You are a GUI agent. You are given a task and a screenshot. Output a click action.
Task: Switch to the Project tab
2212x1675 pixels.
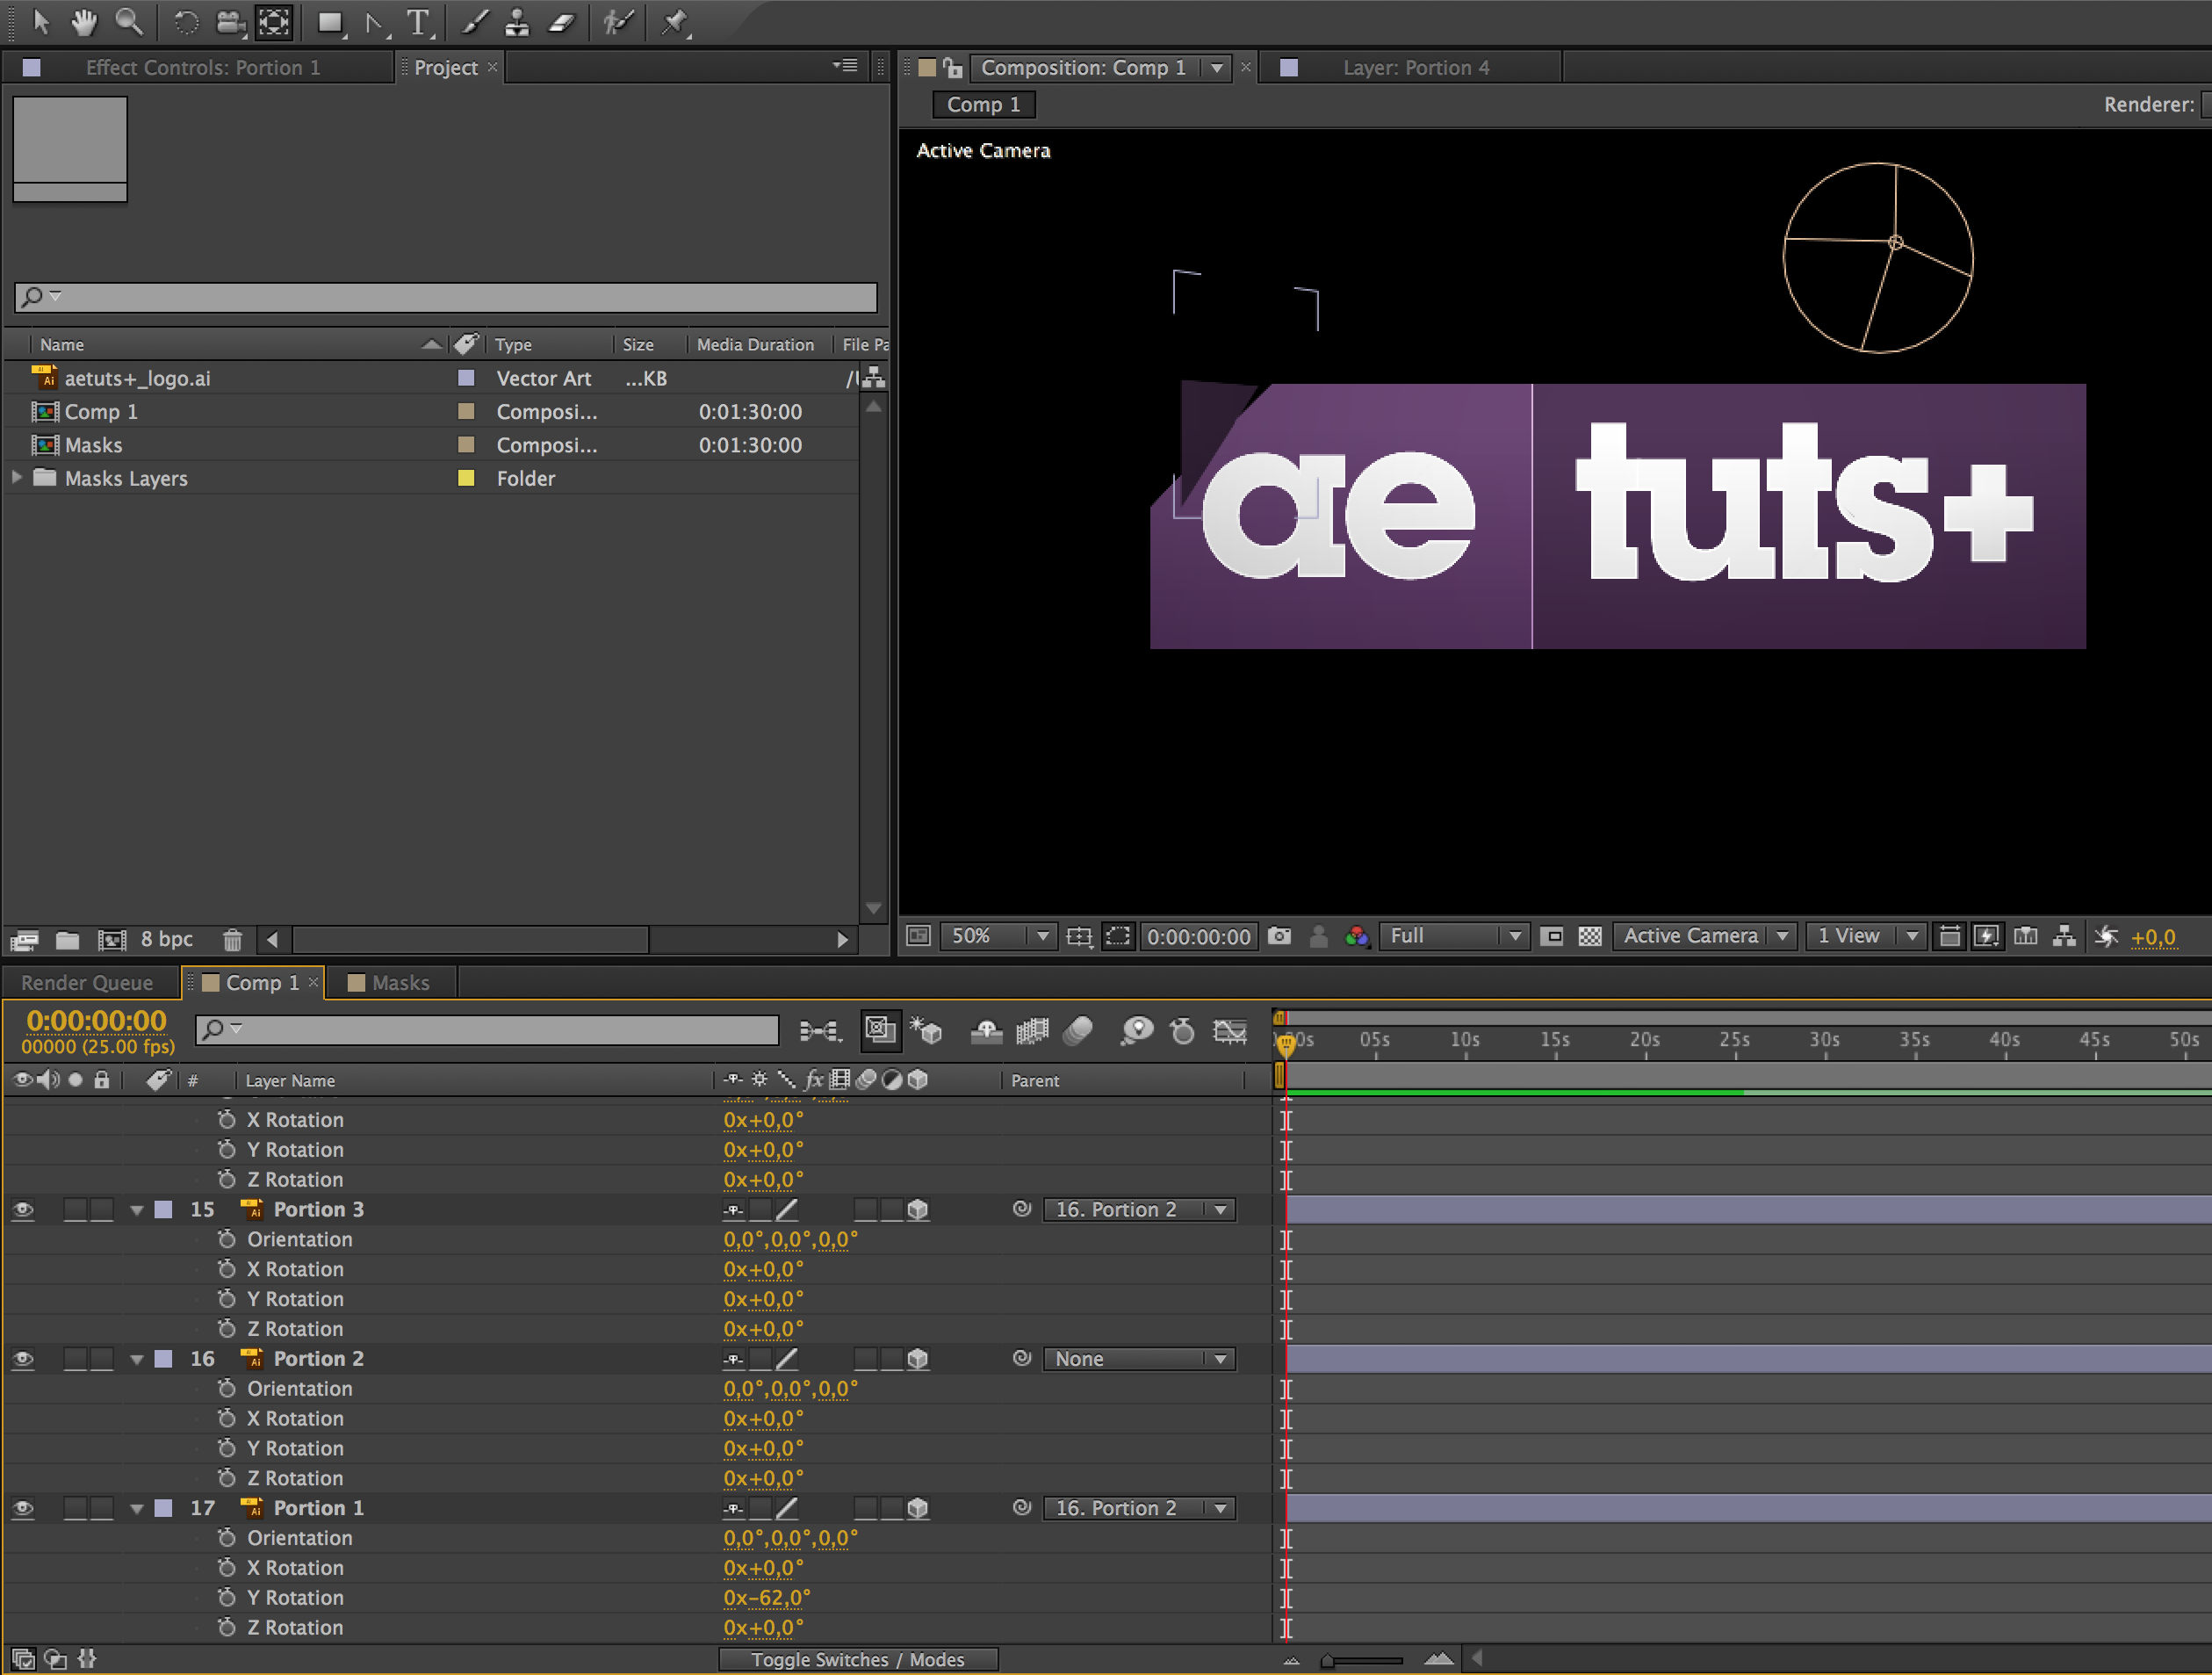pyautogui.click(x=446, y=67)
